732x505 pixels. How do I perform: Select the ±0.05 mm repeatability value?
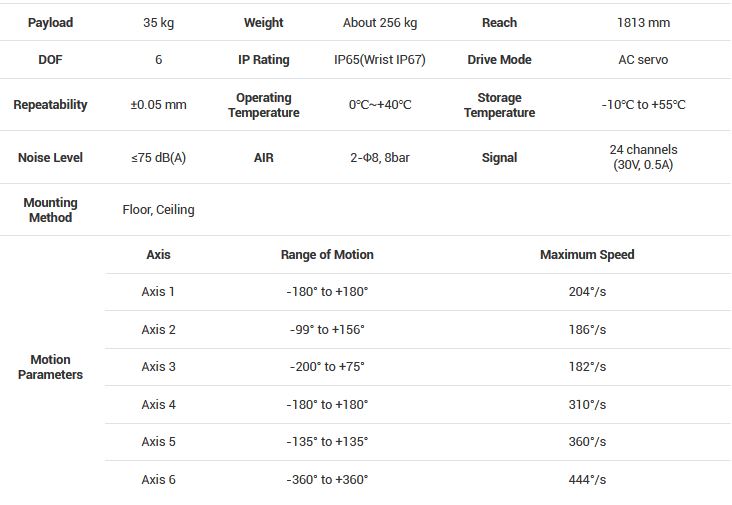click(158, 105)
